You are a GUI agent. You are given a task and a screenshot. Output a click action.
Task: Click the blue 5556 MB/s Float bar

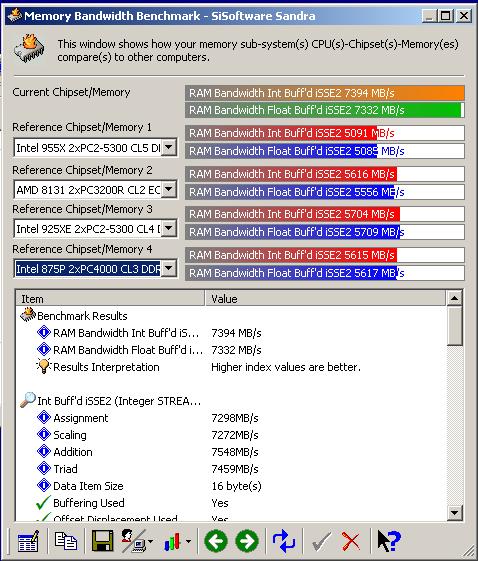[325, 192]
